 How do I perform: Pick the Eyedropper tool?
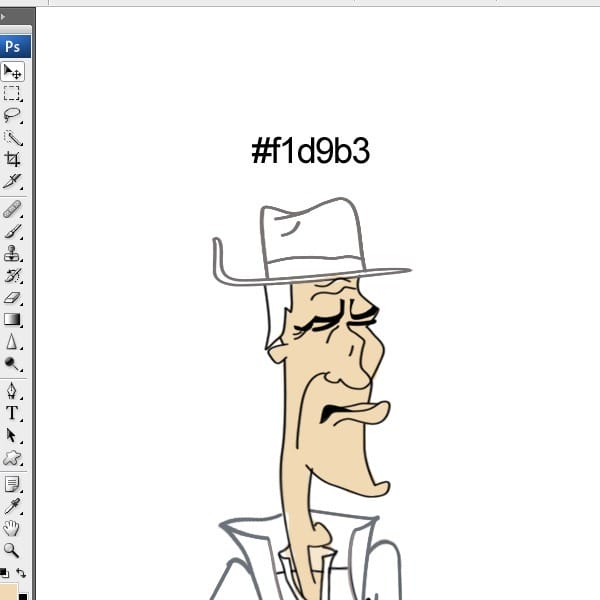click(12, 506)
